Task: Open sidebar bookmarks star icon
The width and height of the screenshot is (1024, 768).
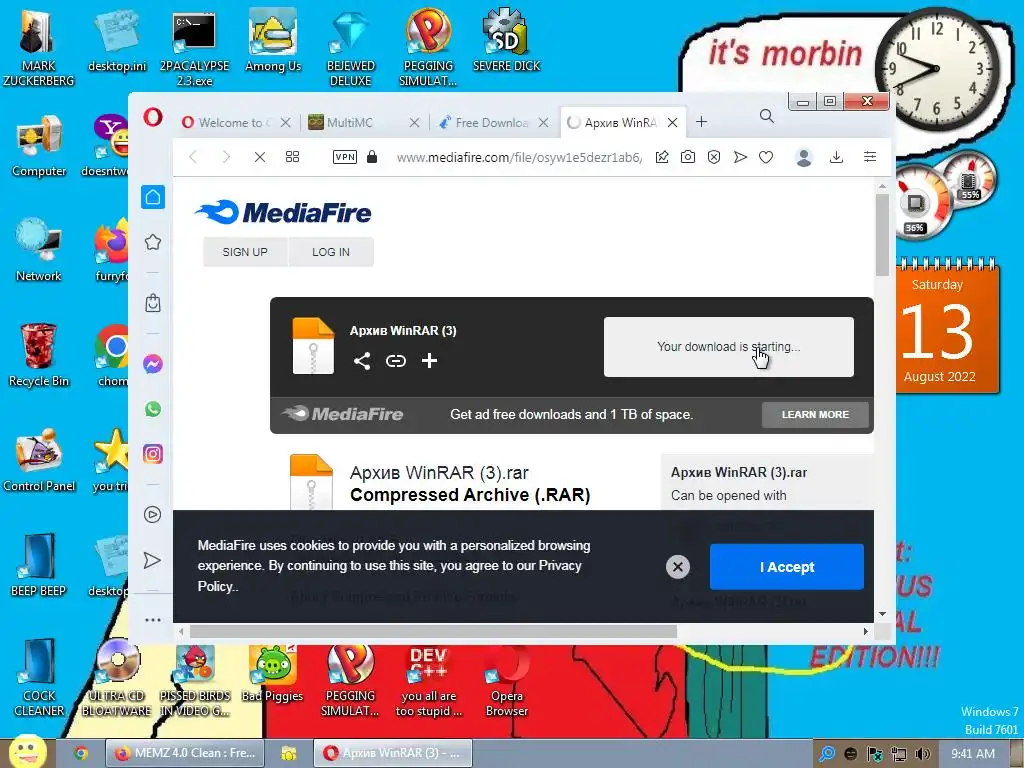Action: 153,242
